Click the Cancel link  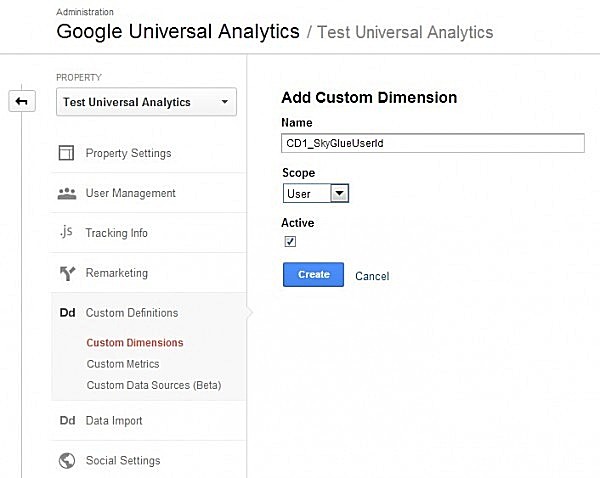coord(372,276)
